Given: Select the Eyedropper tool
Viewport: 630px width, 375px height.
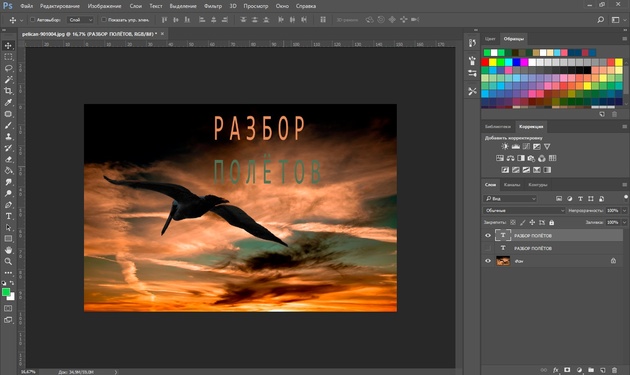Looking at the screenshot, I should pyautogui.click(x=8, y=102).
